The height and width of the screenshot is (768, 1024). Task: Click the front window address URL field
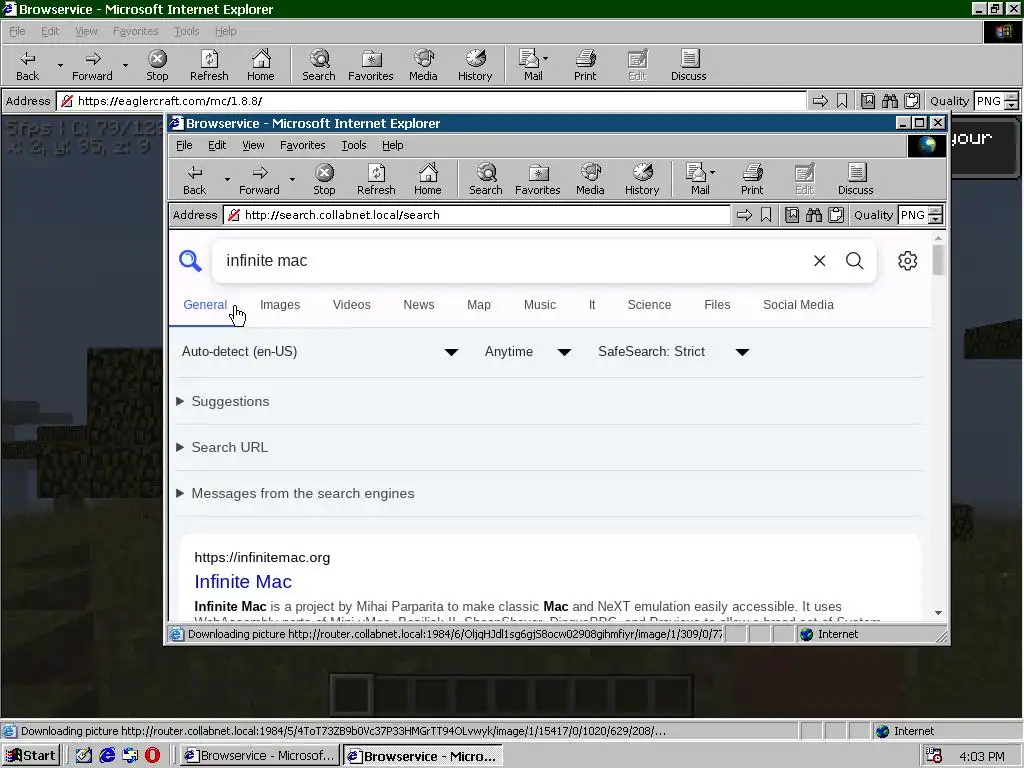(477, 215)
